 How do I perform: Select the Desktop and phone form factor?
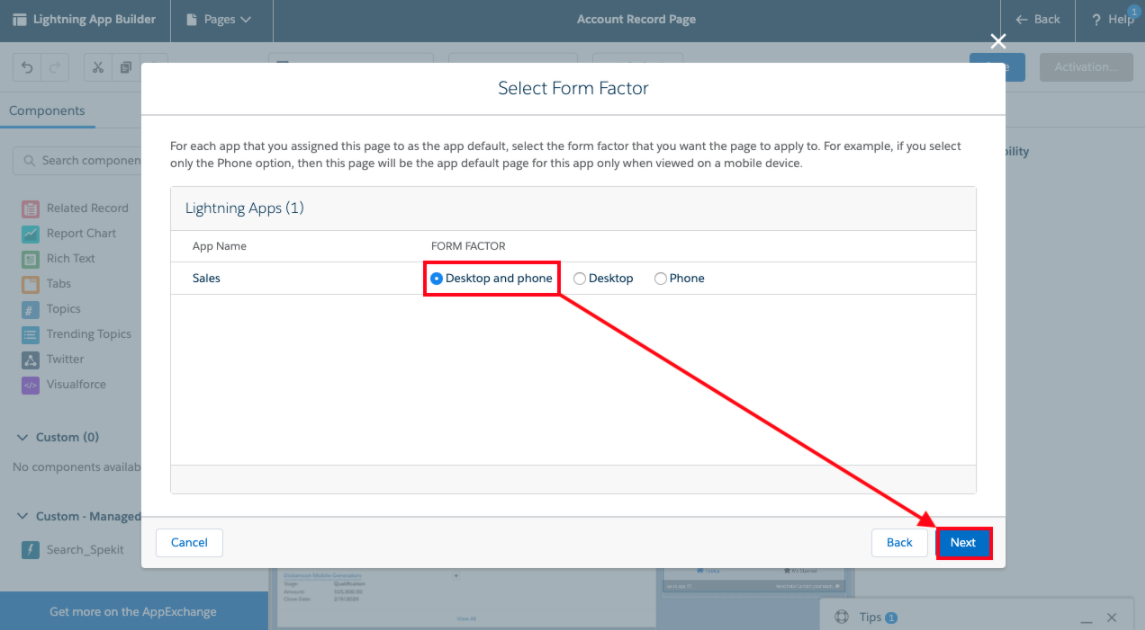point(436,278)
